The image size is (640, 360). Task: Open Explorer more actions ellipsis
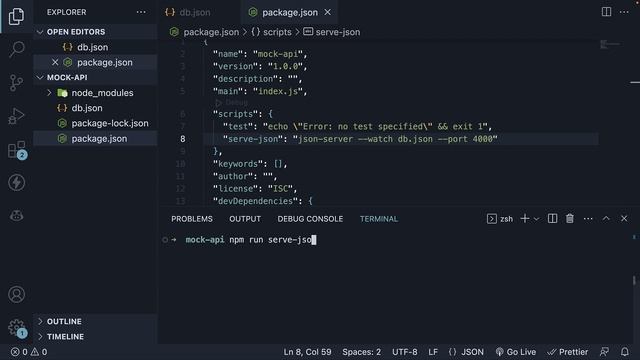point(141,12)
